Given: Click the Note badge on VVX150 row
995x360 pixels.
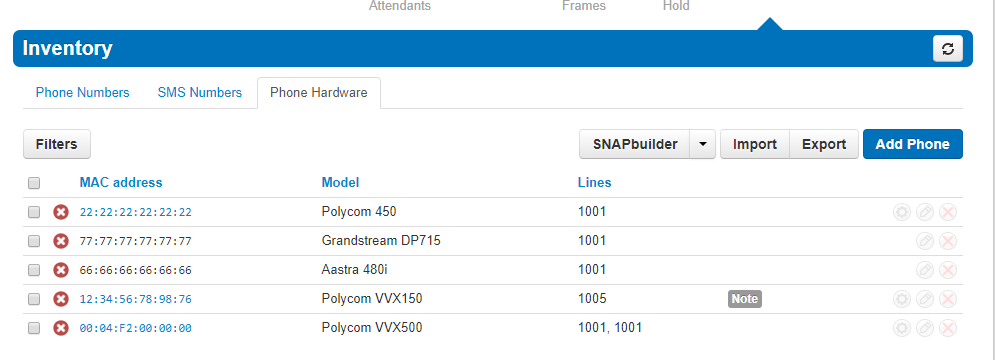Looking at the screenshot, I should pyautogui.click(x=744, y=299).
